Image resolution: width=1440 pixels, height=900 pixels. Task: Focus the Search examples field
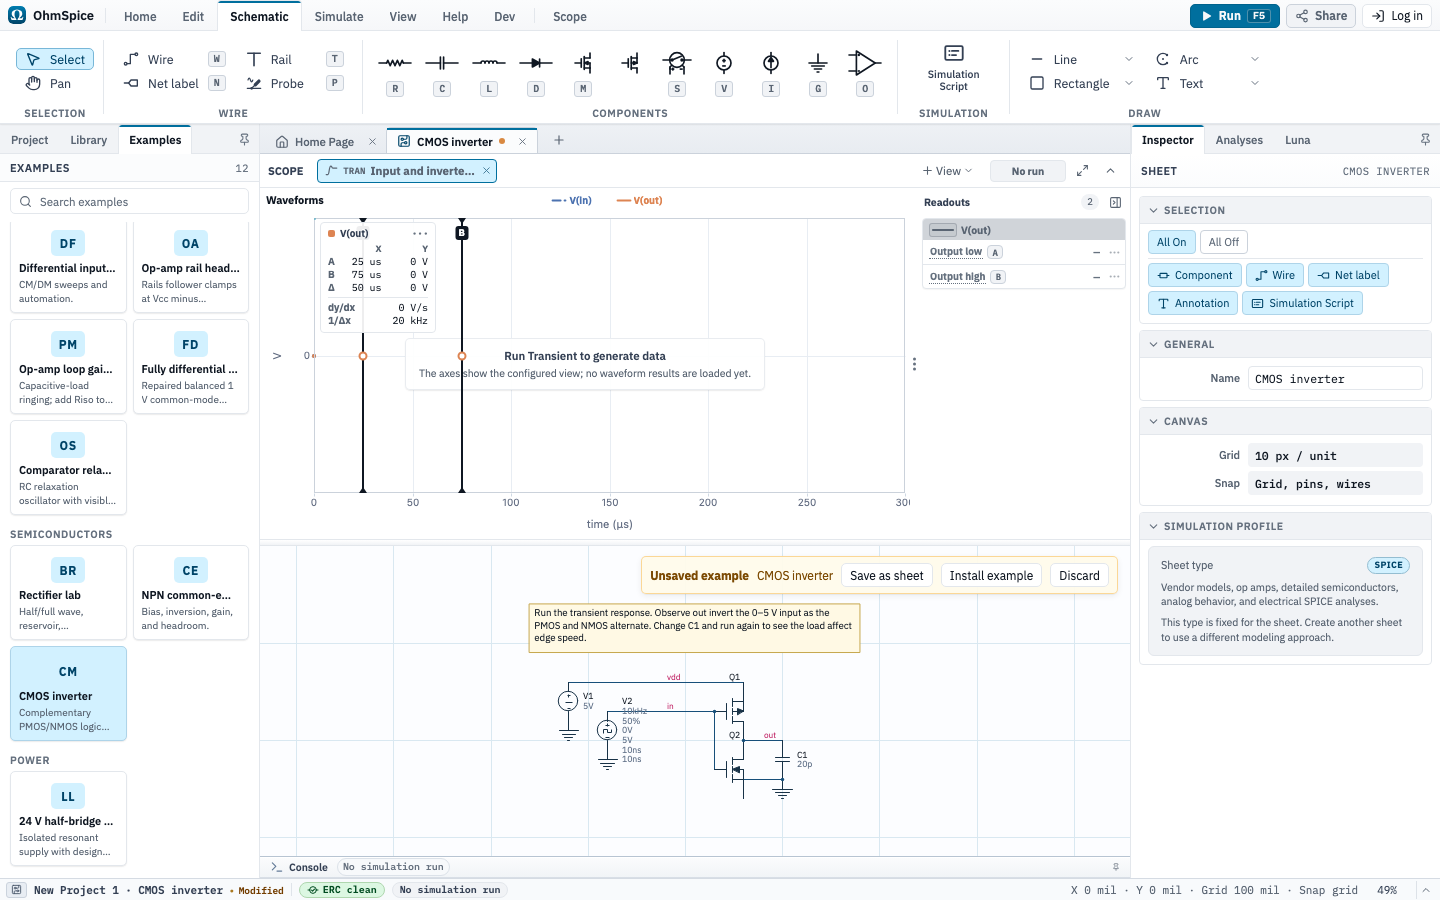click(130, 202)
